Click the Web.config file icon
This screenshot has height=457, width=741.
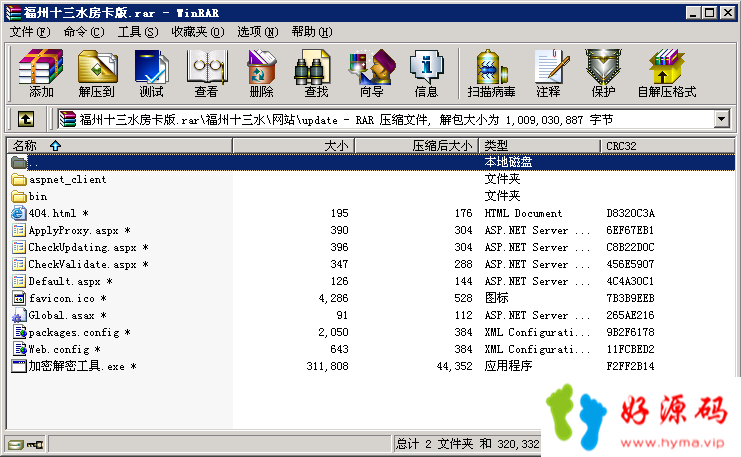click(x=20, y=349)
